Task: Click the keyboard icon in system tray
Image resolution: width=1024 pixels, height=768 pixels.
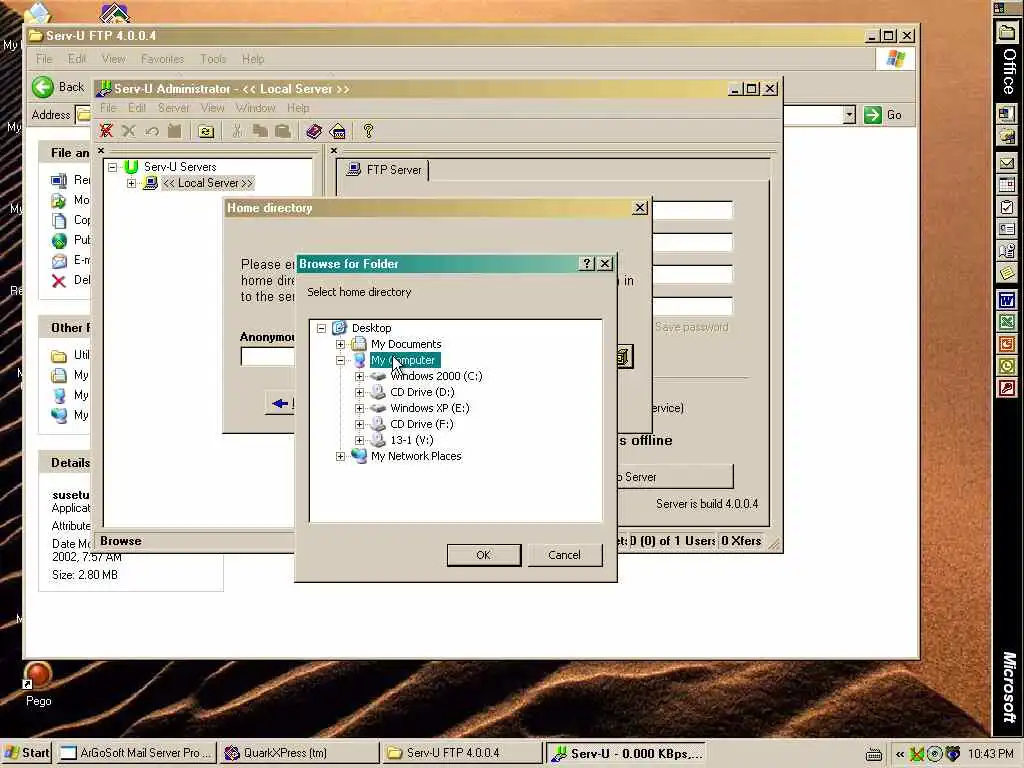Action: point(874,754)
